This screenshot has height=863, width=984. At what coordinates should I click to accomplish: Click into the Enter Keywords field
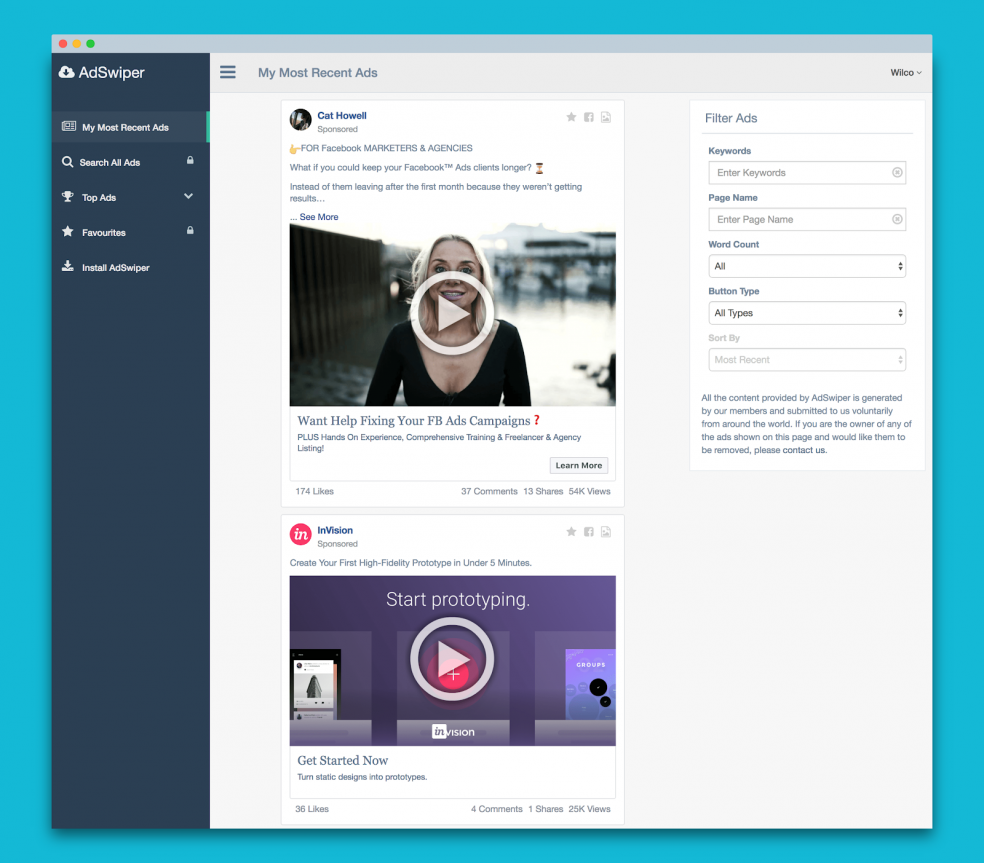pos(798,173)
